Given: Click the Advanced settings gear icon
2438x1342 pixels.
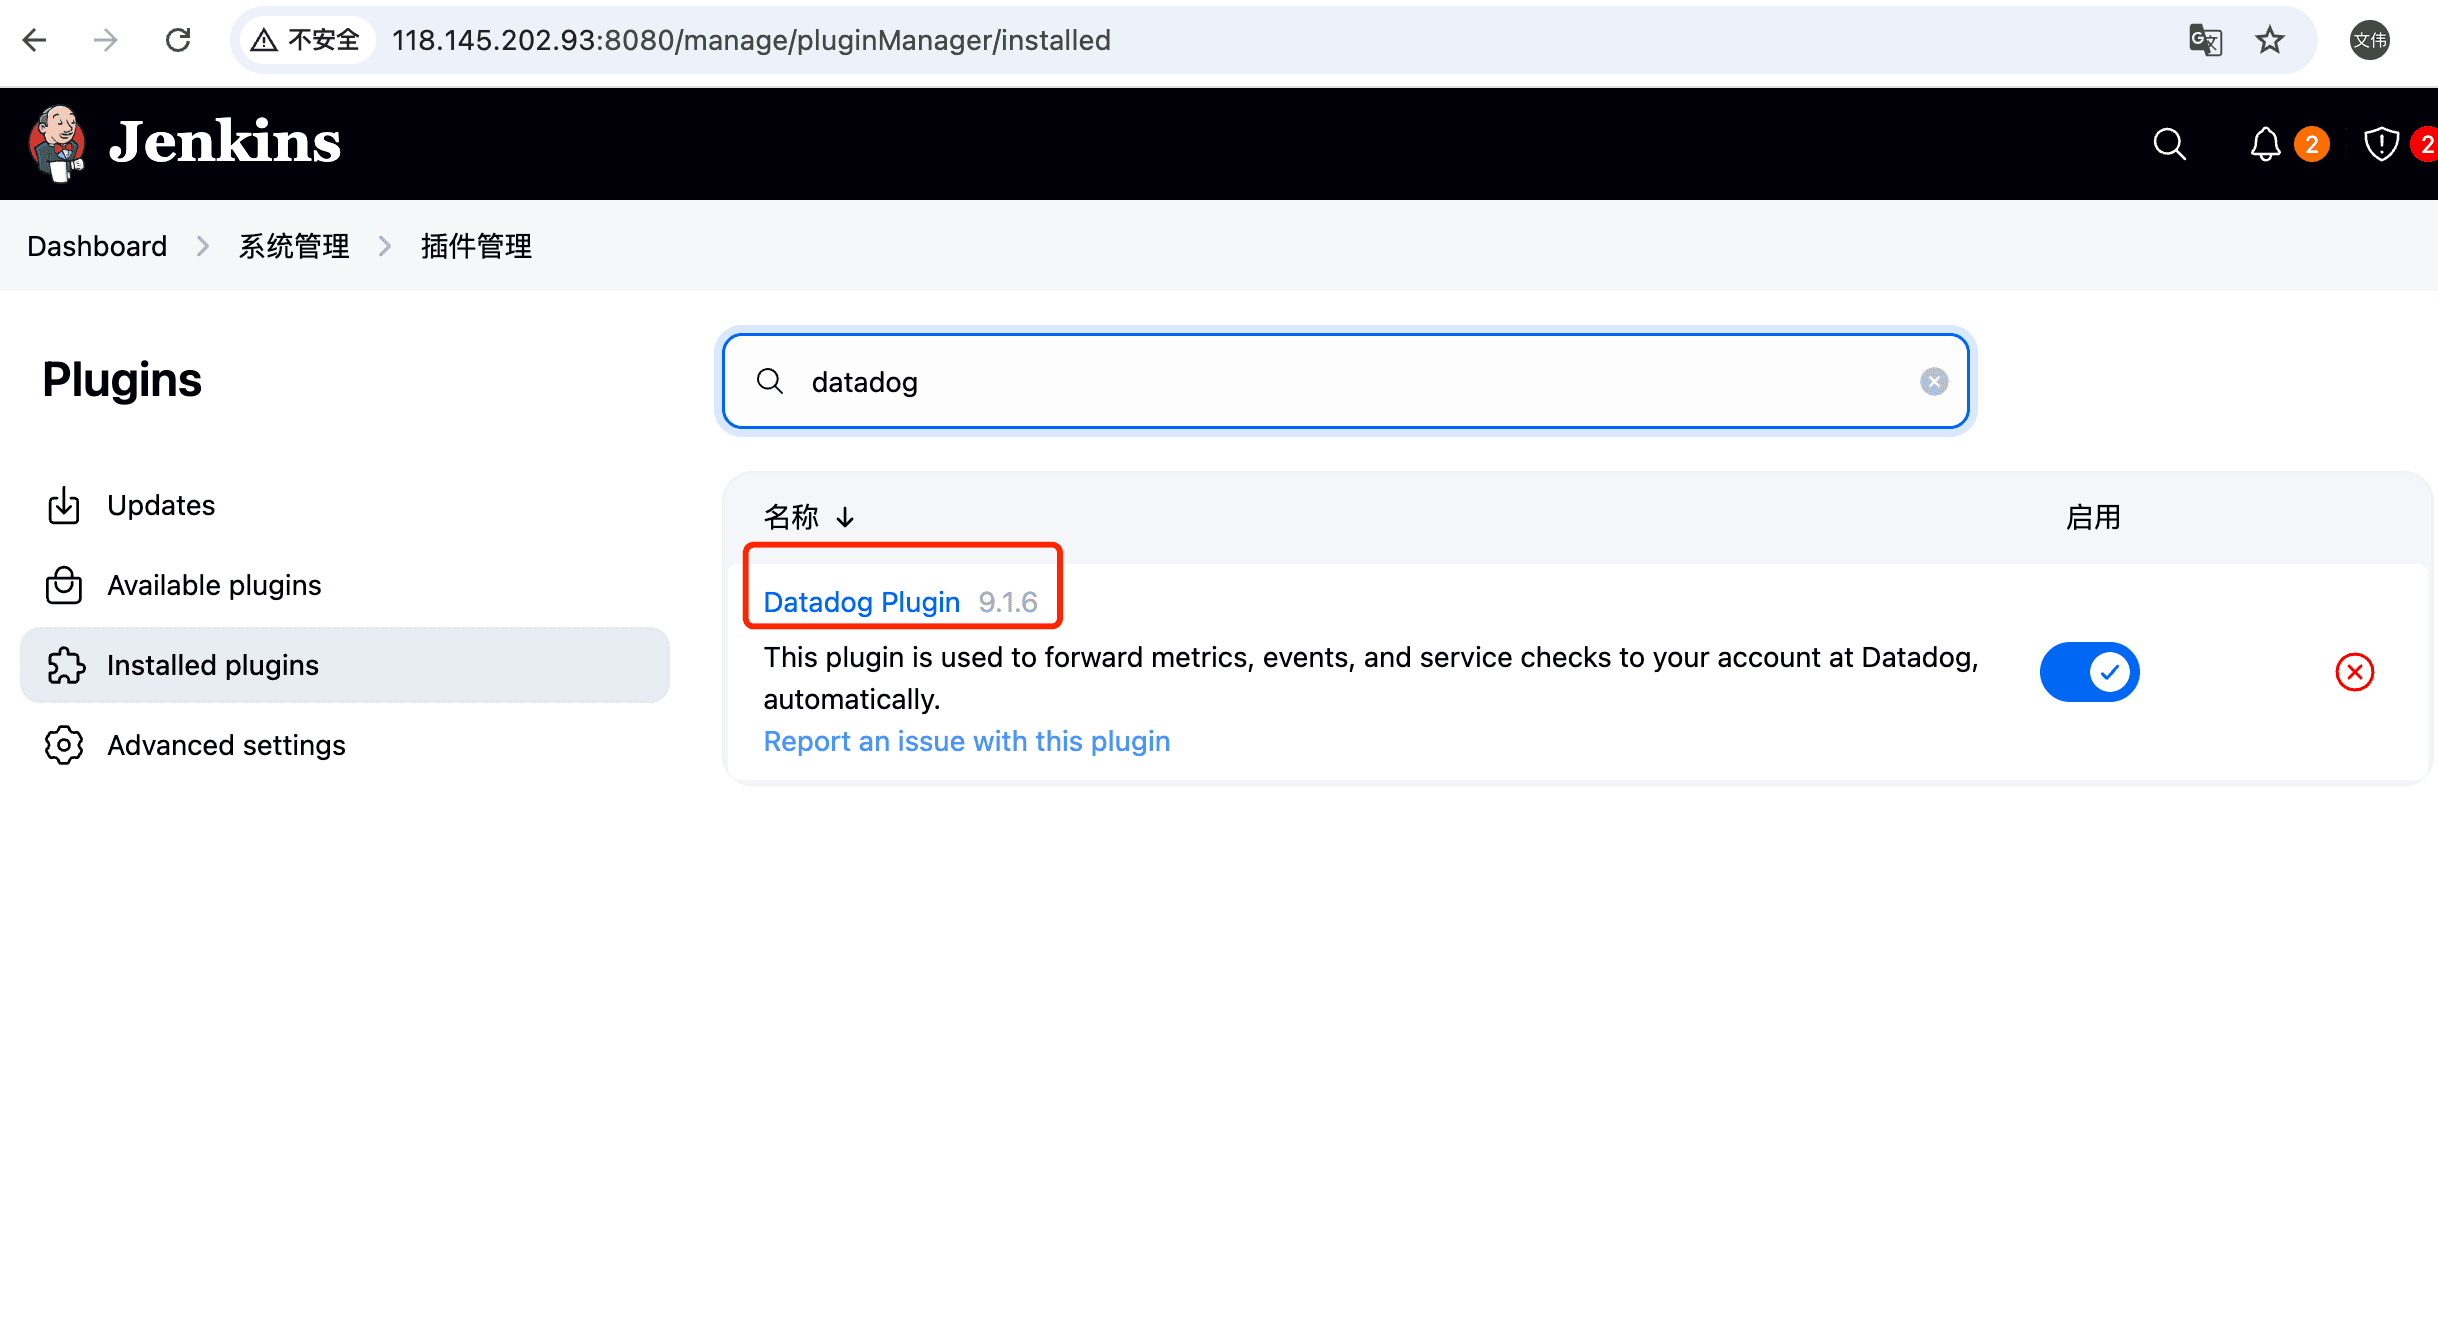Looking at the screenshot, I should coord(64,745).
